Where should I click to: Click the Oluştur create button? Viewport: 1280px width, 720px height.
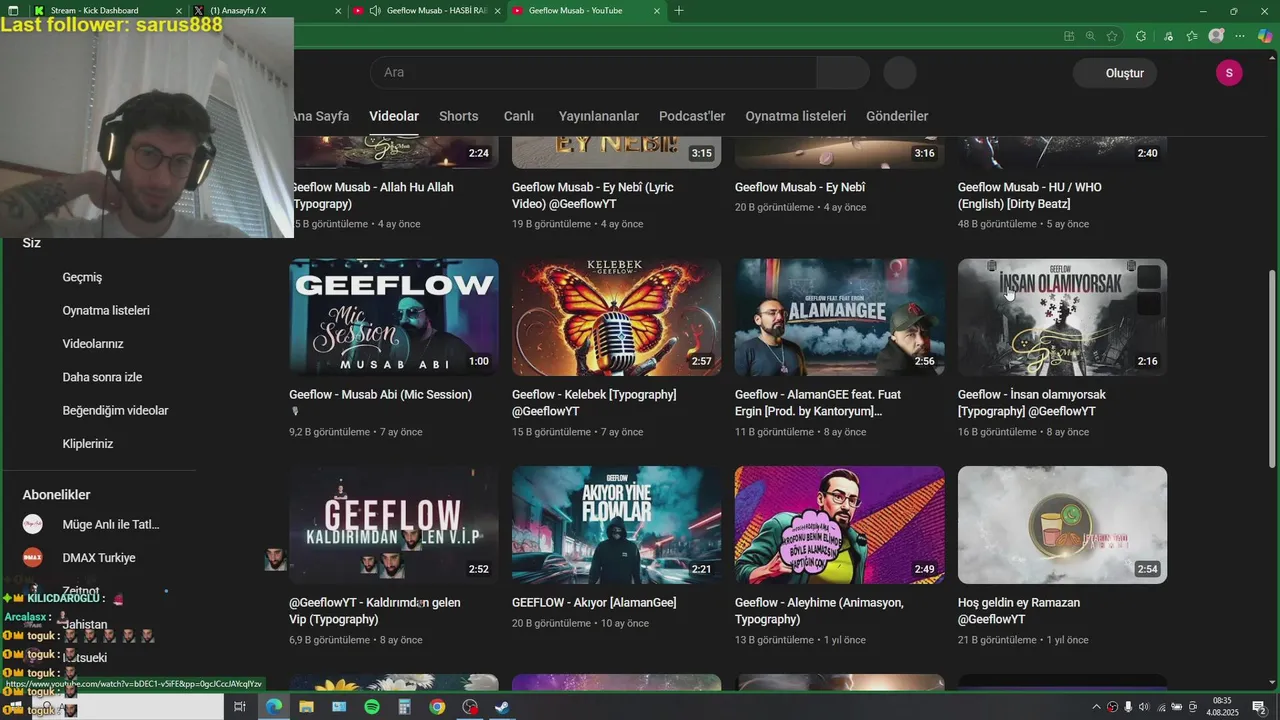(1115, 73)
